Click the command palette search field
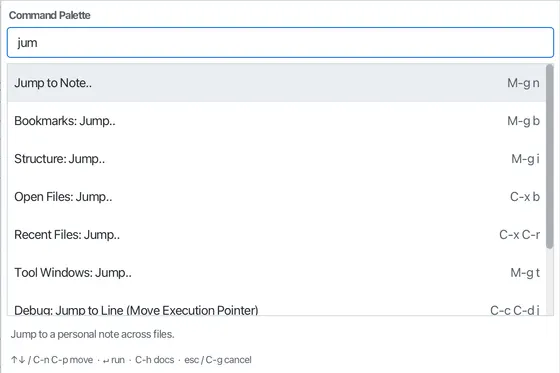 tap(280, 43)
